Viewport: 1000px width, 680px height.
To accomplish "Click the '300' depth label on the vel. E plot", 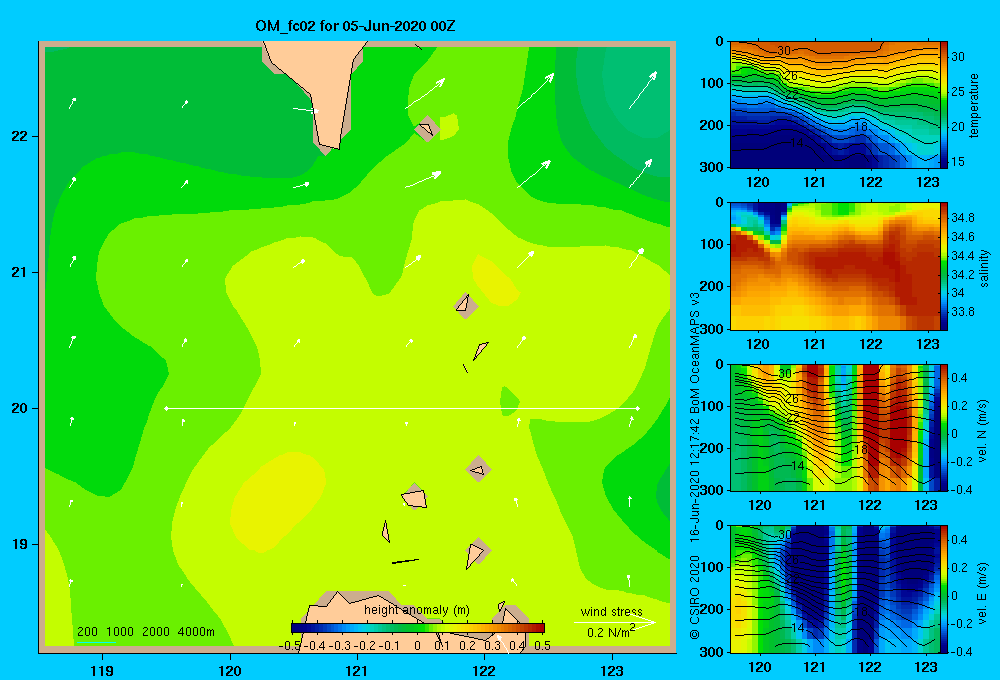I will pyautogui.click(x=711, y=651).
